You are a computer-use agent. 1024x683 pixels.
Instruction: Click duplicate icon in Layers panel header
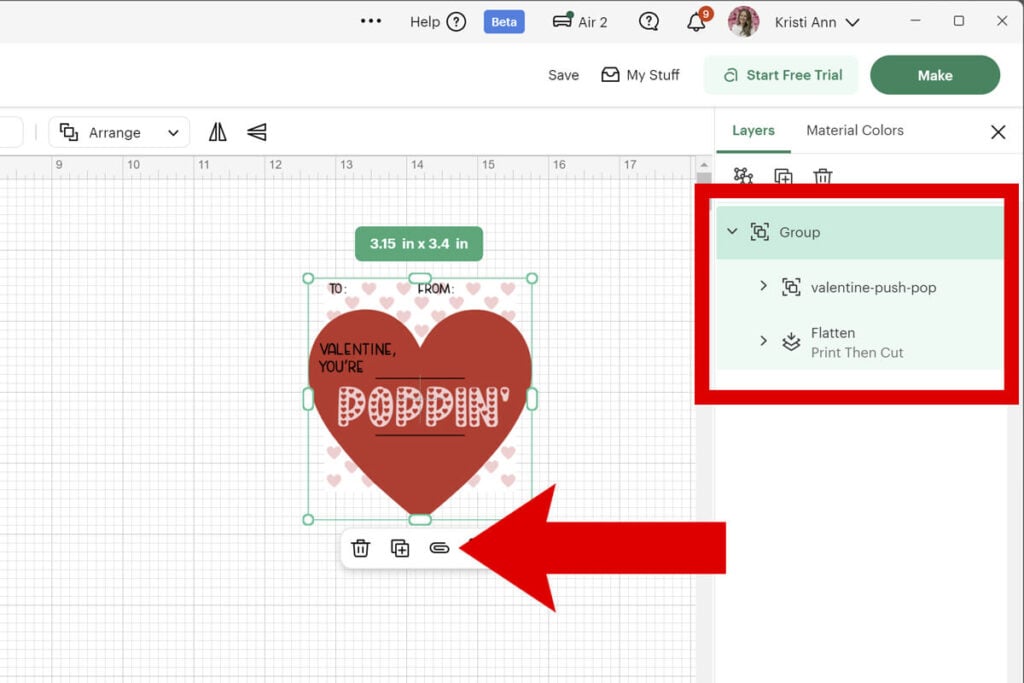click(783, 177)
